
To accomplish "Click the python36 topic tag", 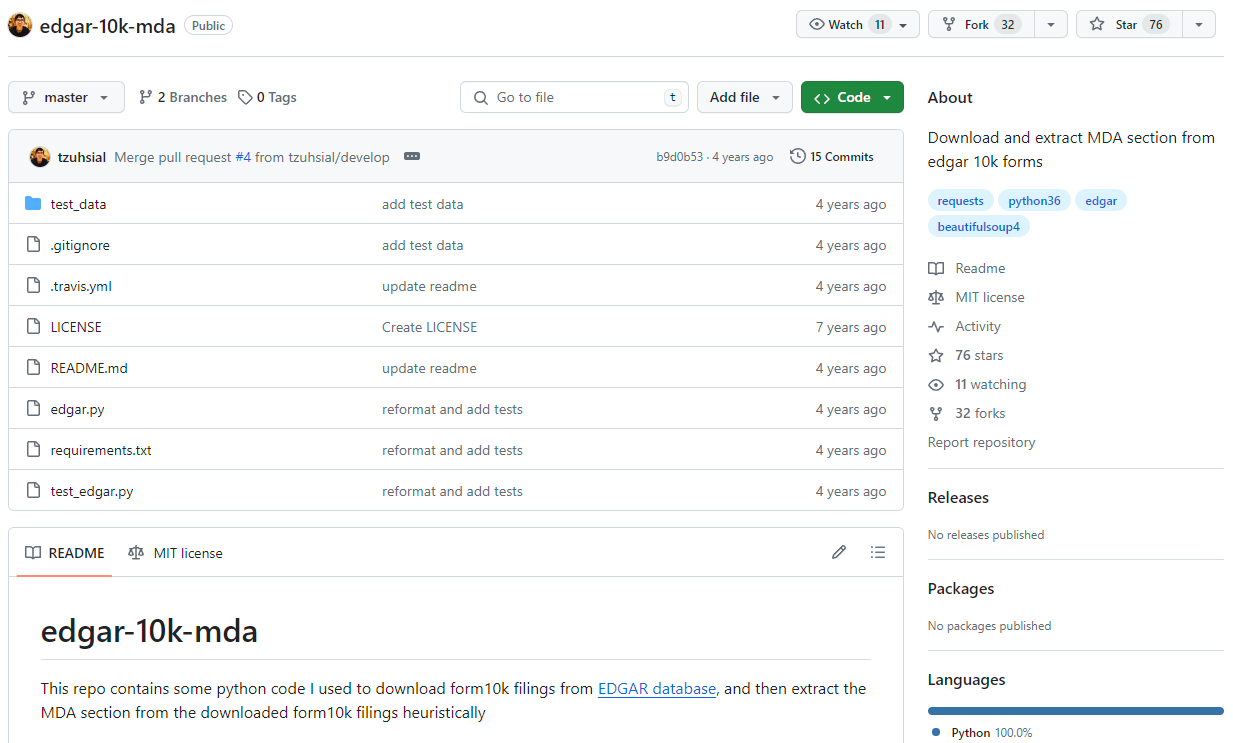I will point(1034,201).
